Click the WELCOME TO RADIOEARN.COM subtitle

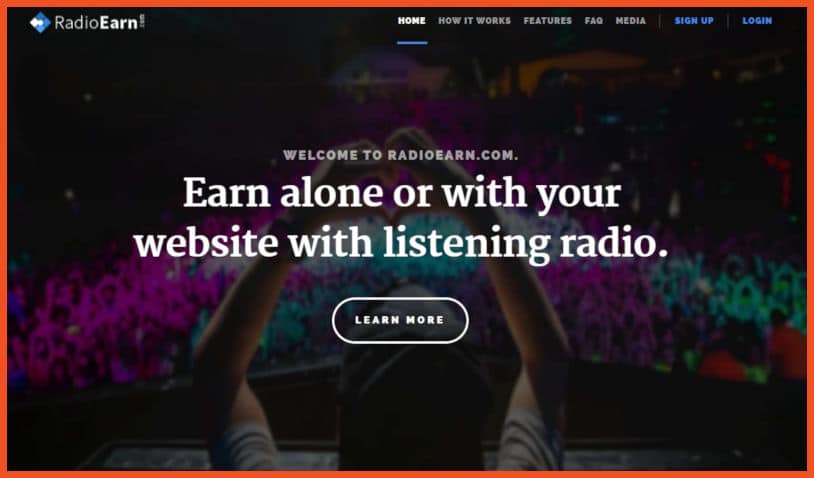pos(400,155)
